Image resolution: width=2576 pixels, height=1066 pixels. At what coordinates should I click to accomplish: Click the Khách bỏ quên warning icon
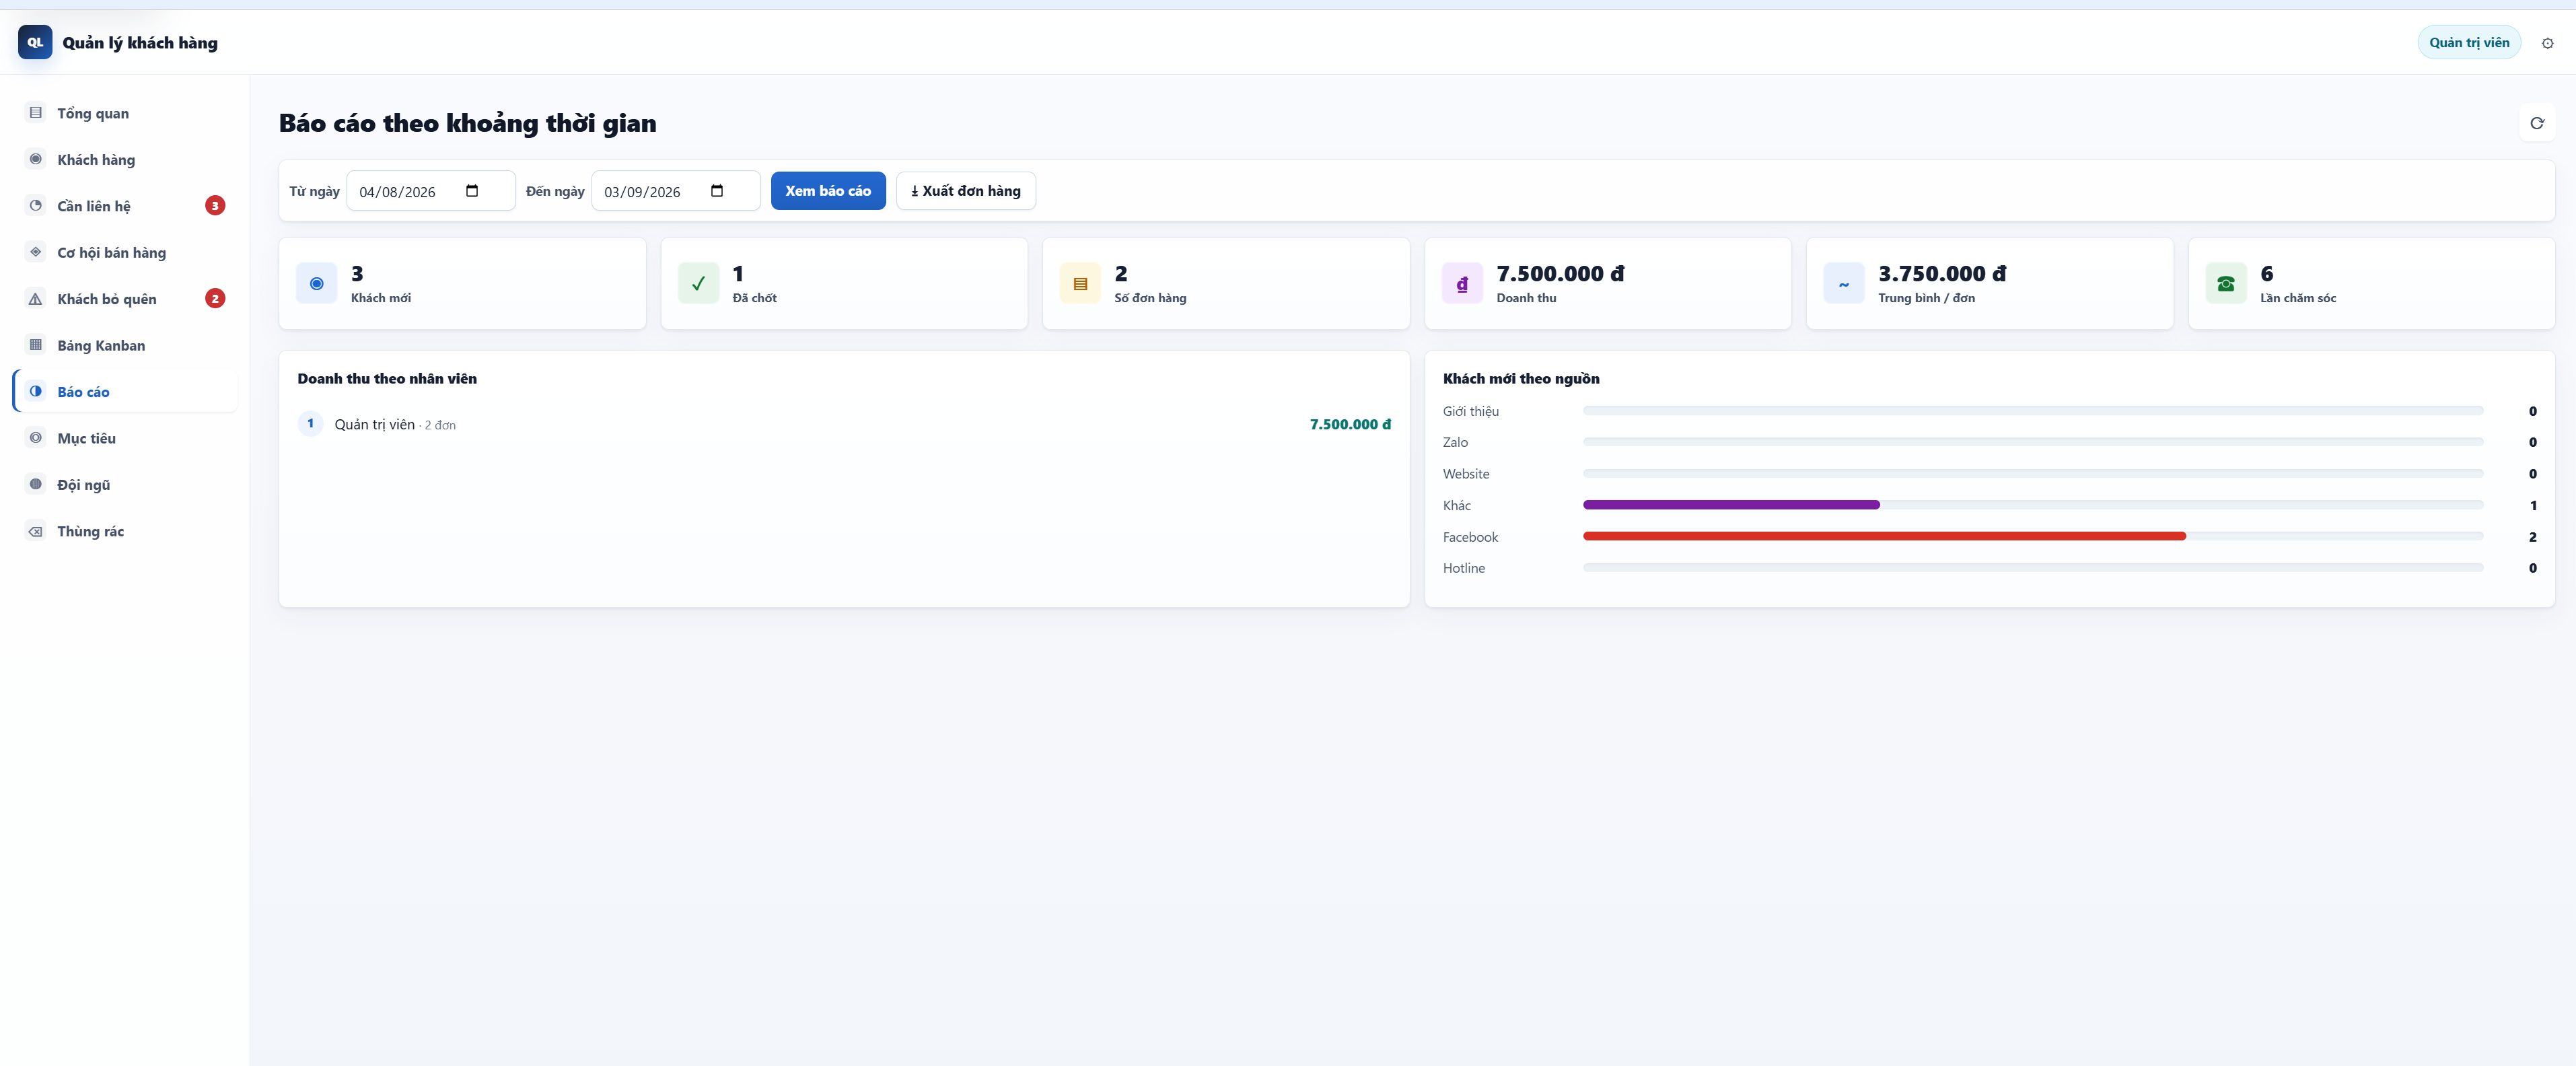click(36, 299)
